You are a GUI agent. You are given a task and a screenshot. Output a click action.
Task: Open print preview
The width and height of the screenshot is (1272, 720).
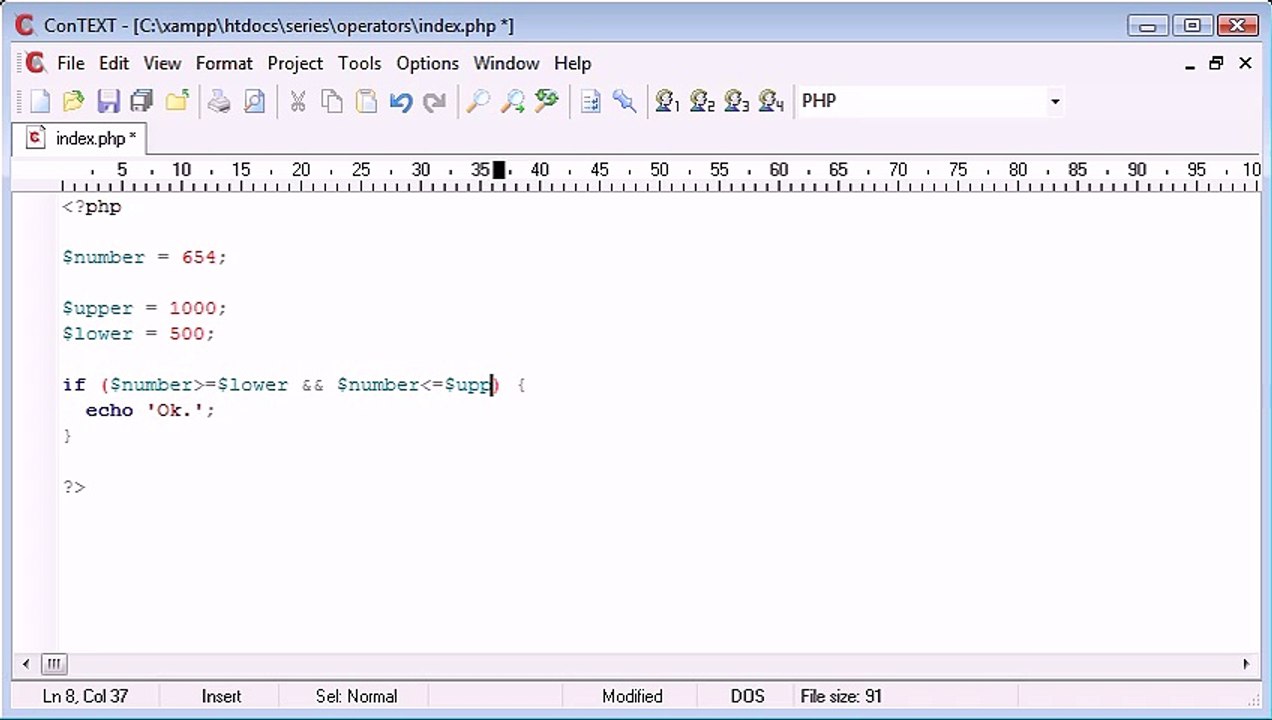254,101
